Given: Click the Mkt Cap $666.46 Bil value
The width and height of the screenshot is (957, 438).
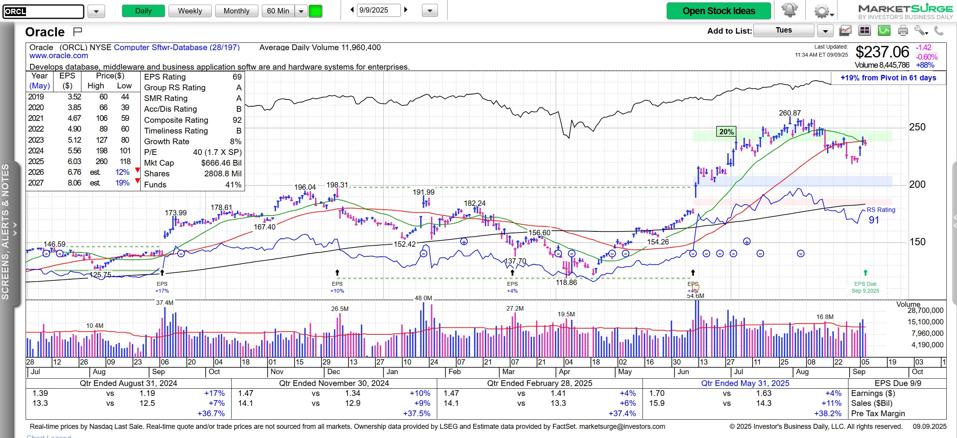Looking at the screenshot, I should pos(220,163).
